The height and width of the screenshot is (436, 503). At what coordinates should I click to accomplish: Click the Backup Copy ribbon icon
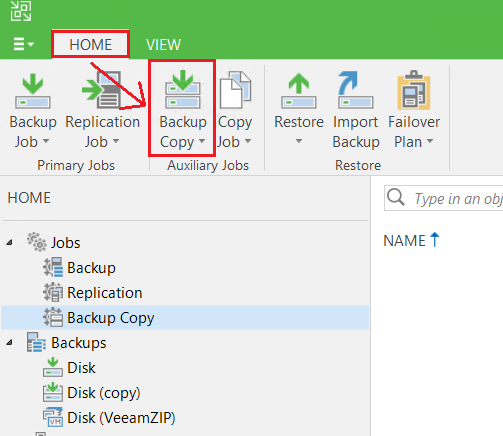[x=183, y=89]
